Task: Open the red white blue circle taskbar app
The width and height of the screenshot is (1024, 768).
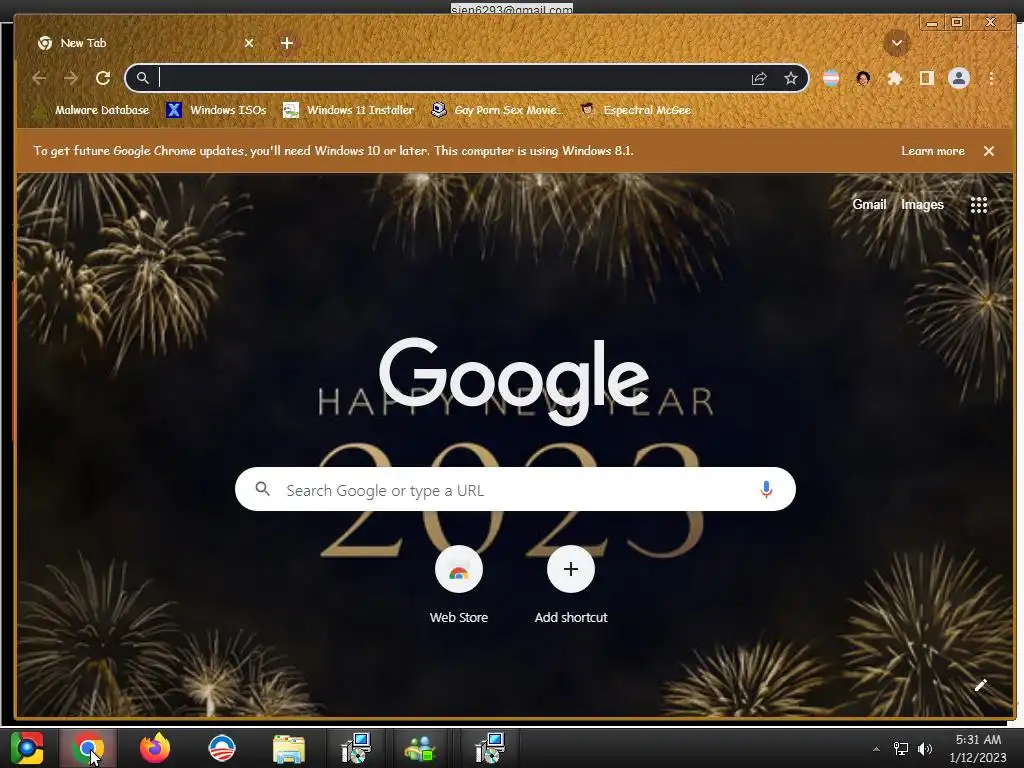Action: pyautogui.click(x=221, y=748)
